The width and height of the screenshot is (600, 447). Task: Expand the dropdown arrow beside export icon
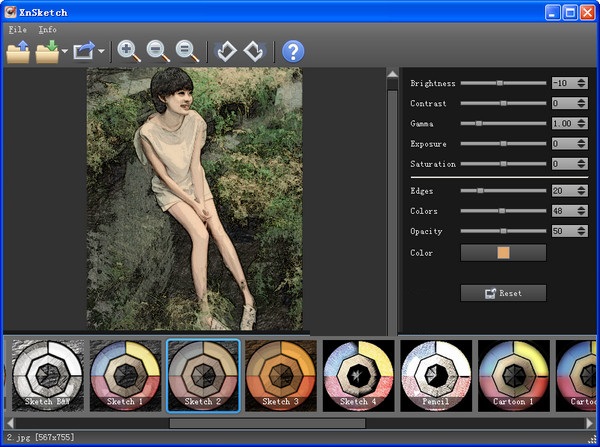pos(101,52)
